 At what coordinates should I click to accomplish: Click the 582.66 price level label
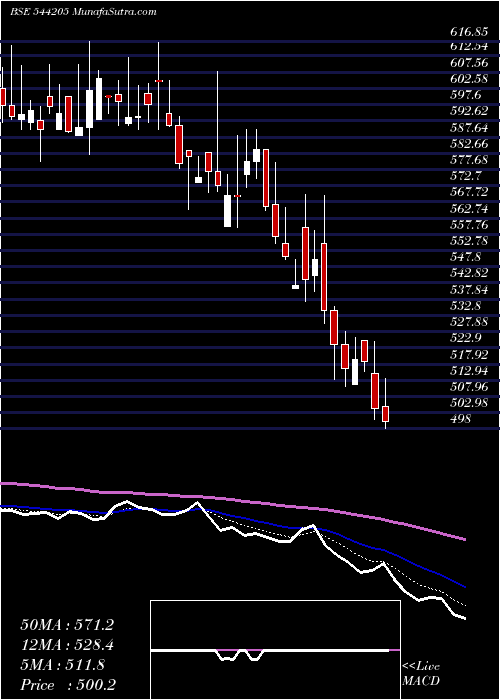point(467,144)
